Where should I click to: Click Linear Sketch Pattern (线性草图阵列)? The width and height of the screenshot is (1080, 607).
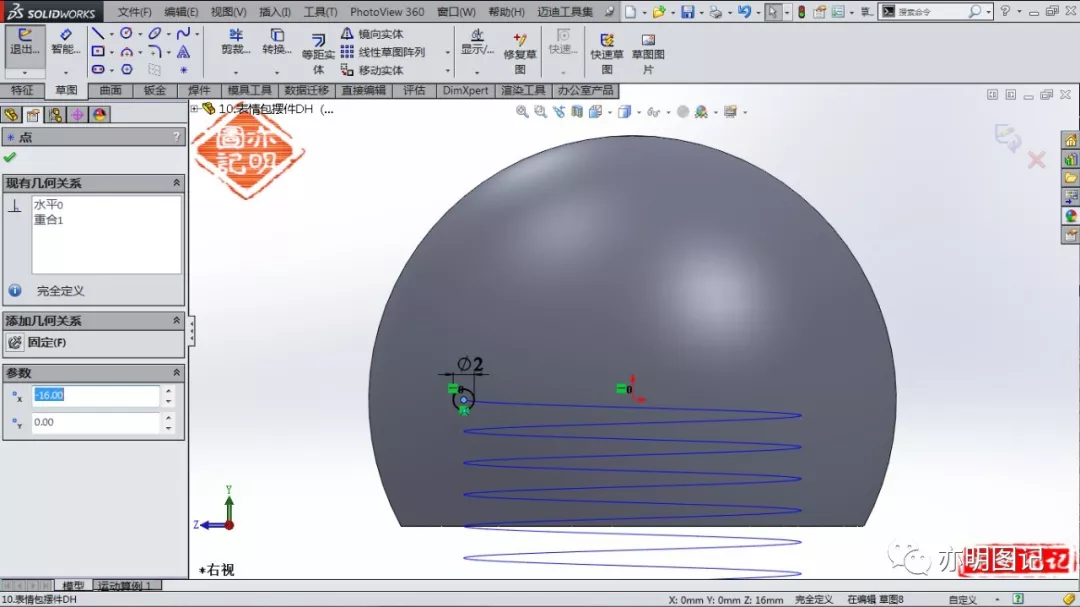pos(383,52)
